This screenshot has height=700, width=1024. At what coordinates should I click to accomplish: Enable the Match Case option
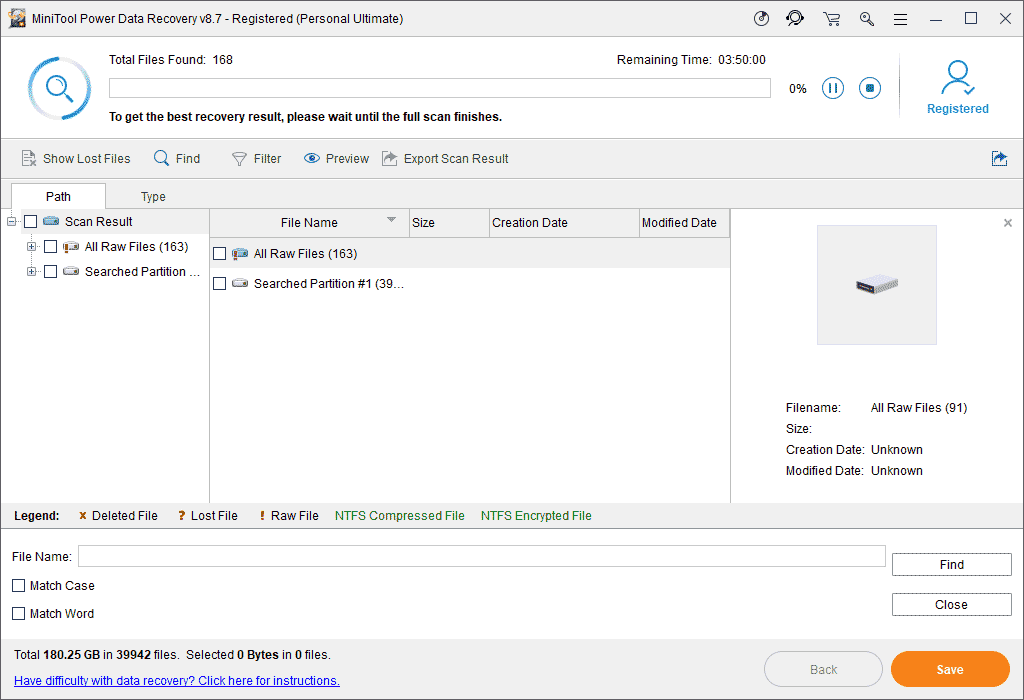(x=18, y=585)
